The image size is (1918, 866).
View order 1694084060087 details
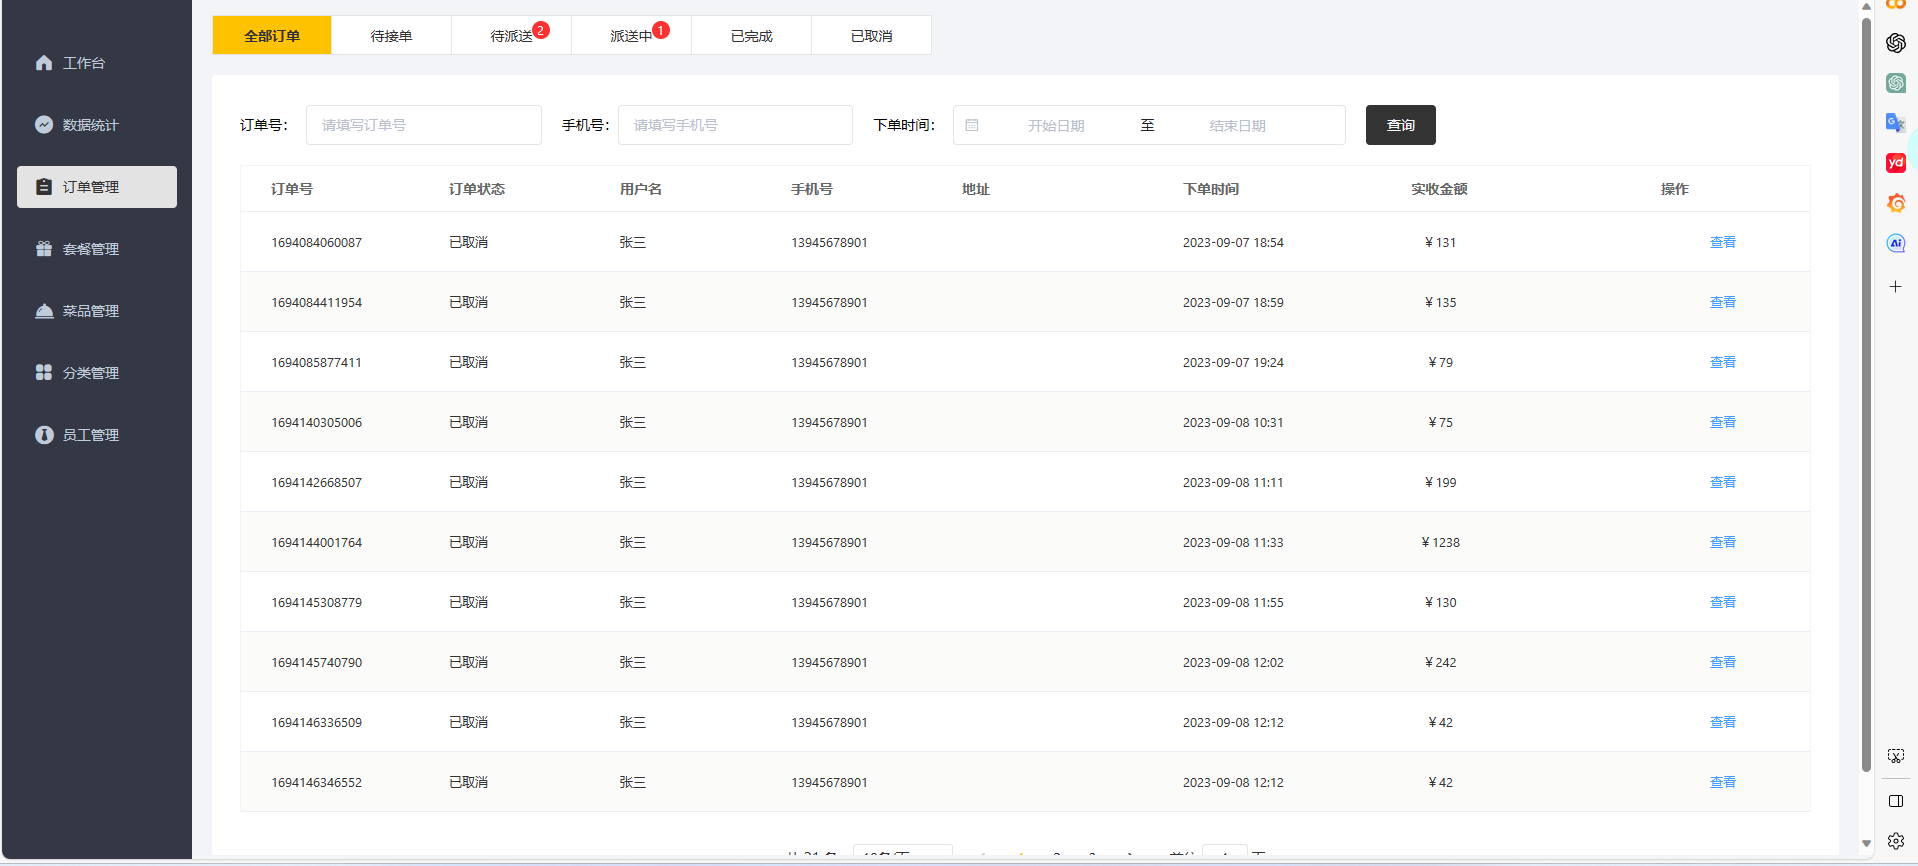coord(1722,242)
